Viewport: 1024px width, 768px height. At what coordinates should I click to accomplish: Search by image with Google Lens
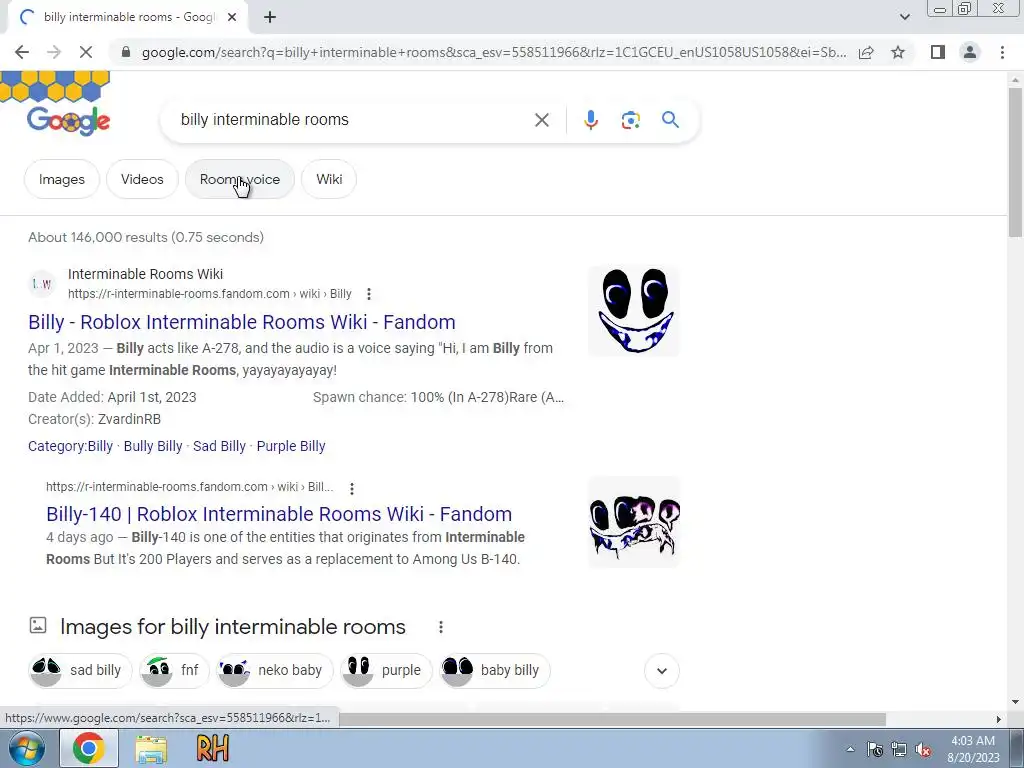click(630, 120)
